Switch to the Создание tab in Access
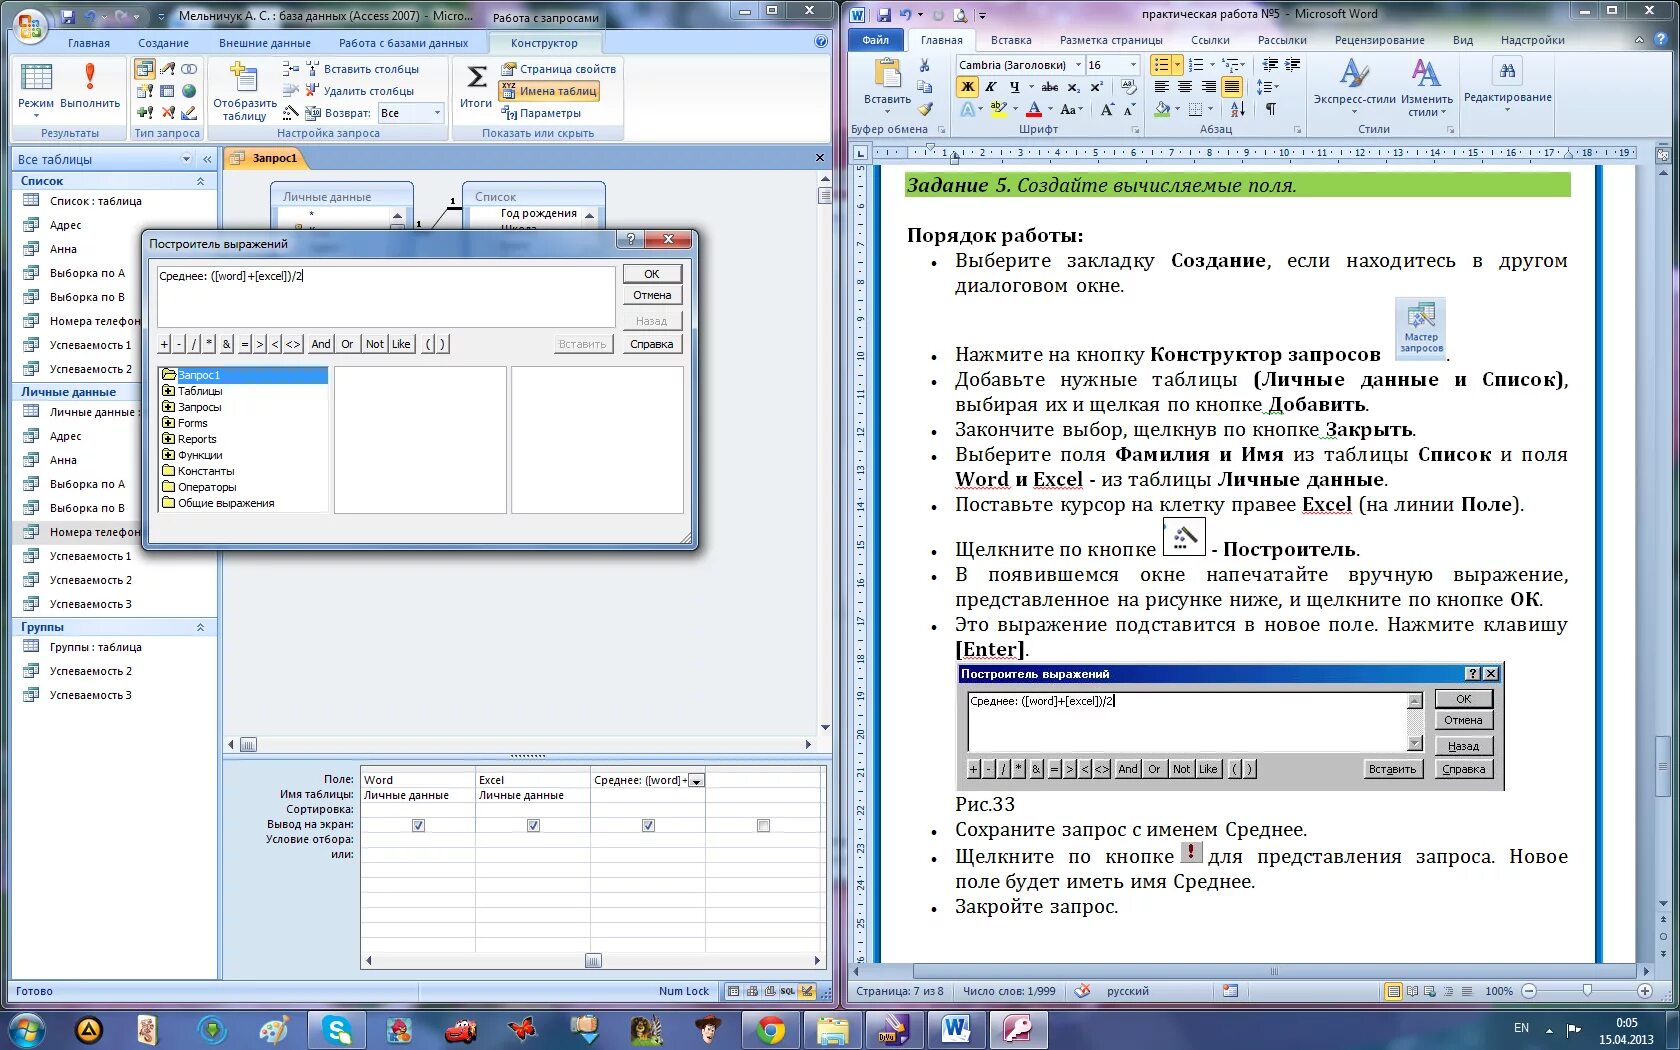 pyautogui.click(x=163, y=43)
